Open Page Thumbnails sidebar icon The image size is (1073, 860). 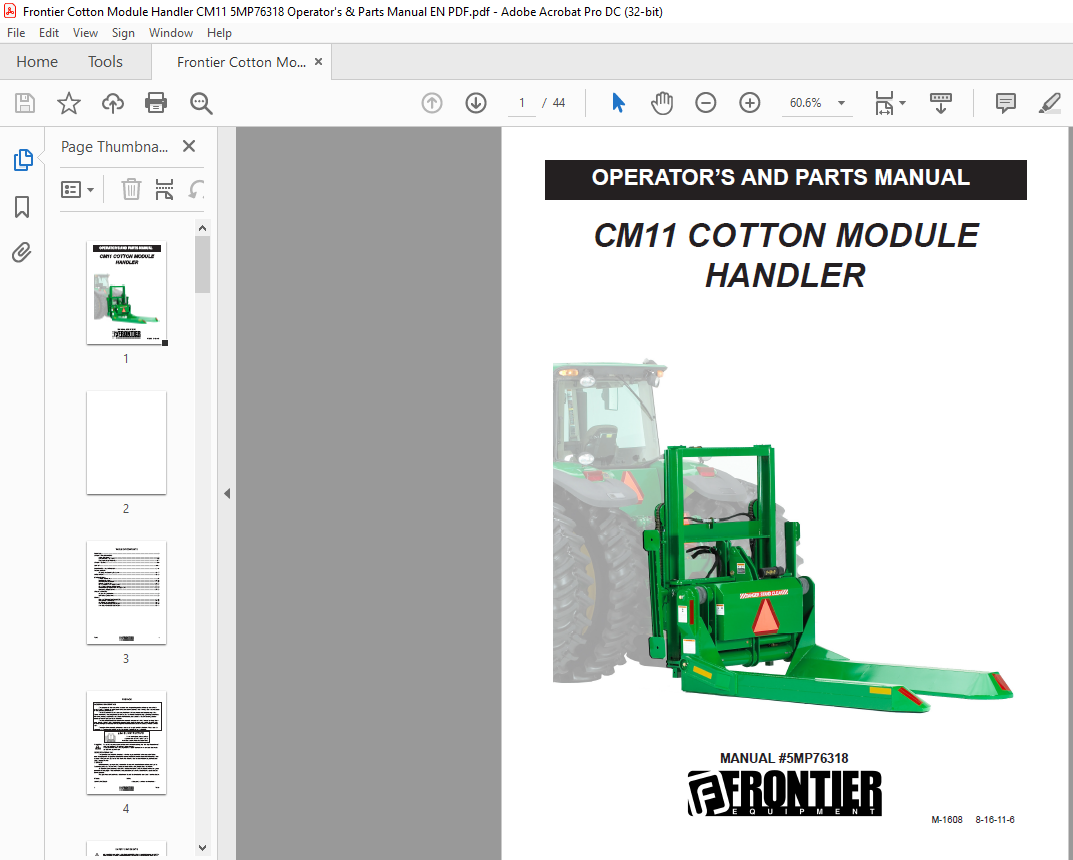23,159
